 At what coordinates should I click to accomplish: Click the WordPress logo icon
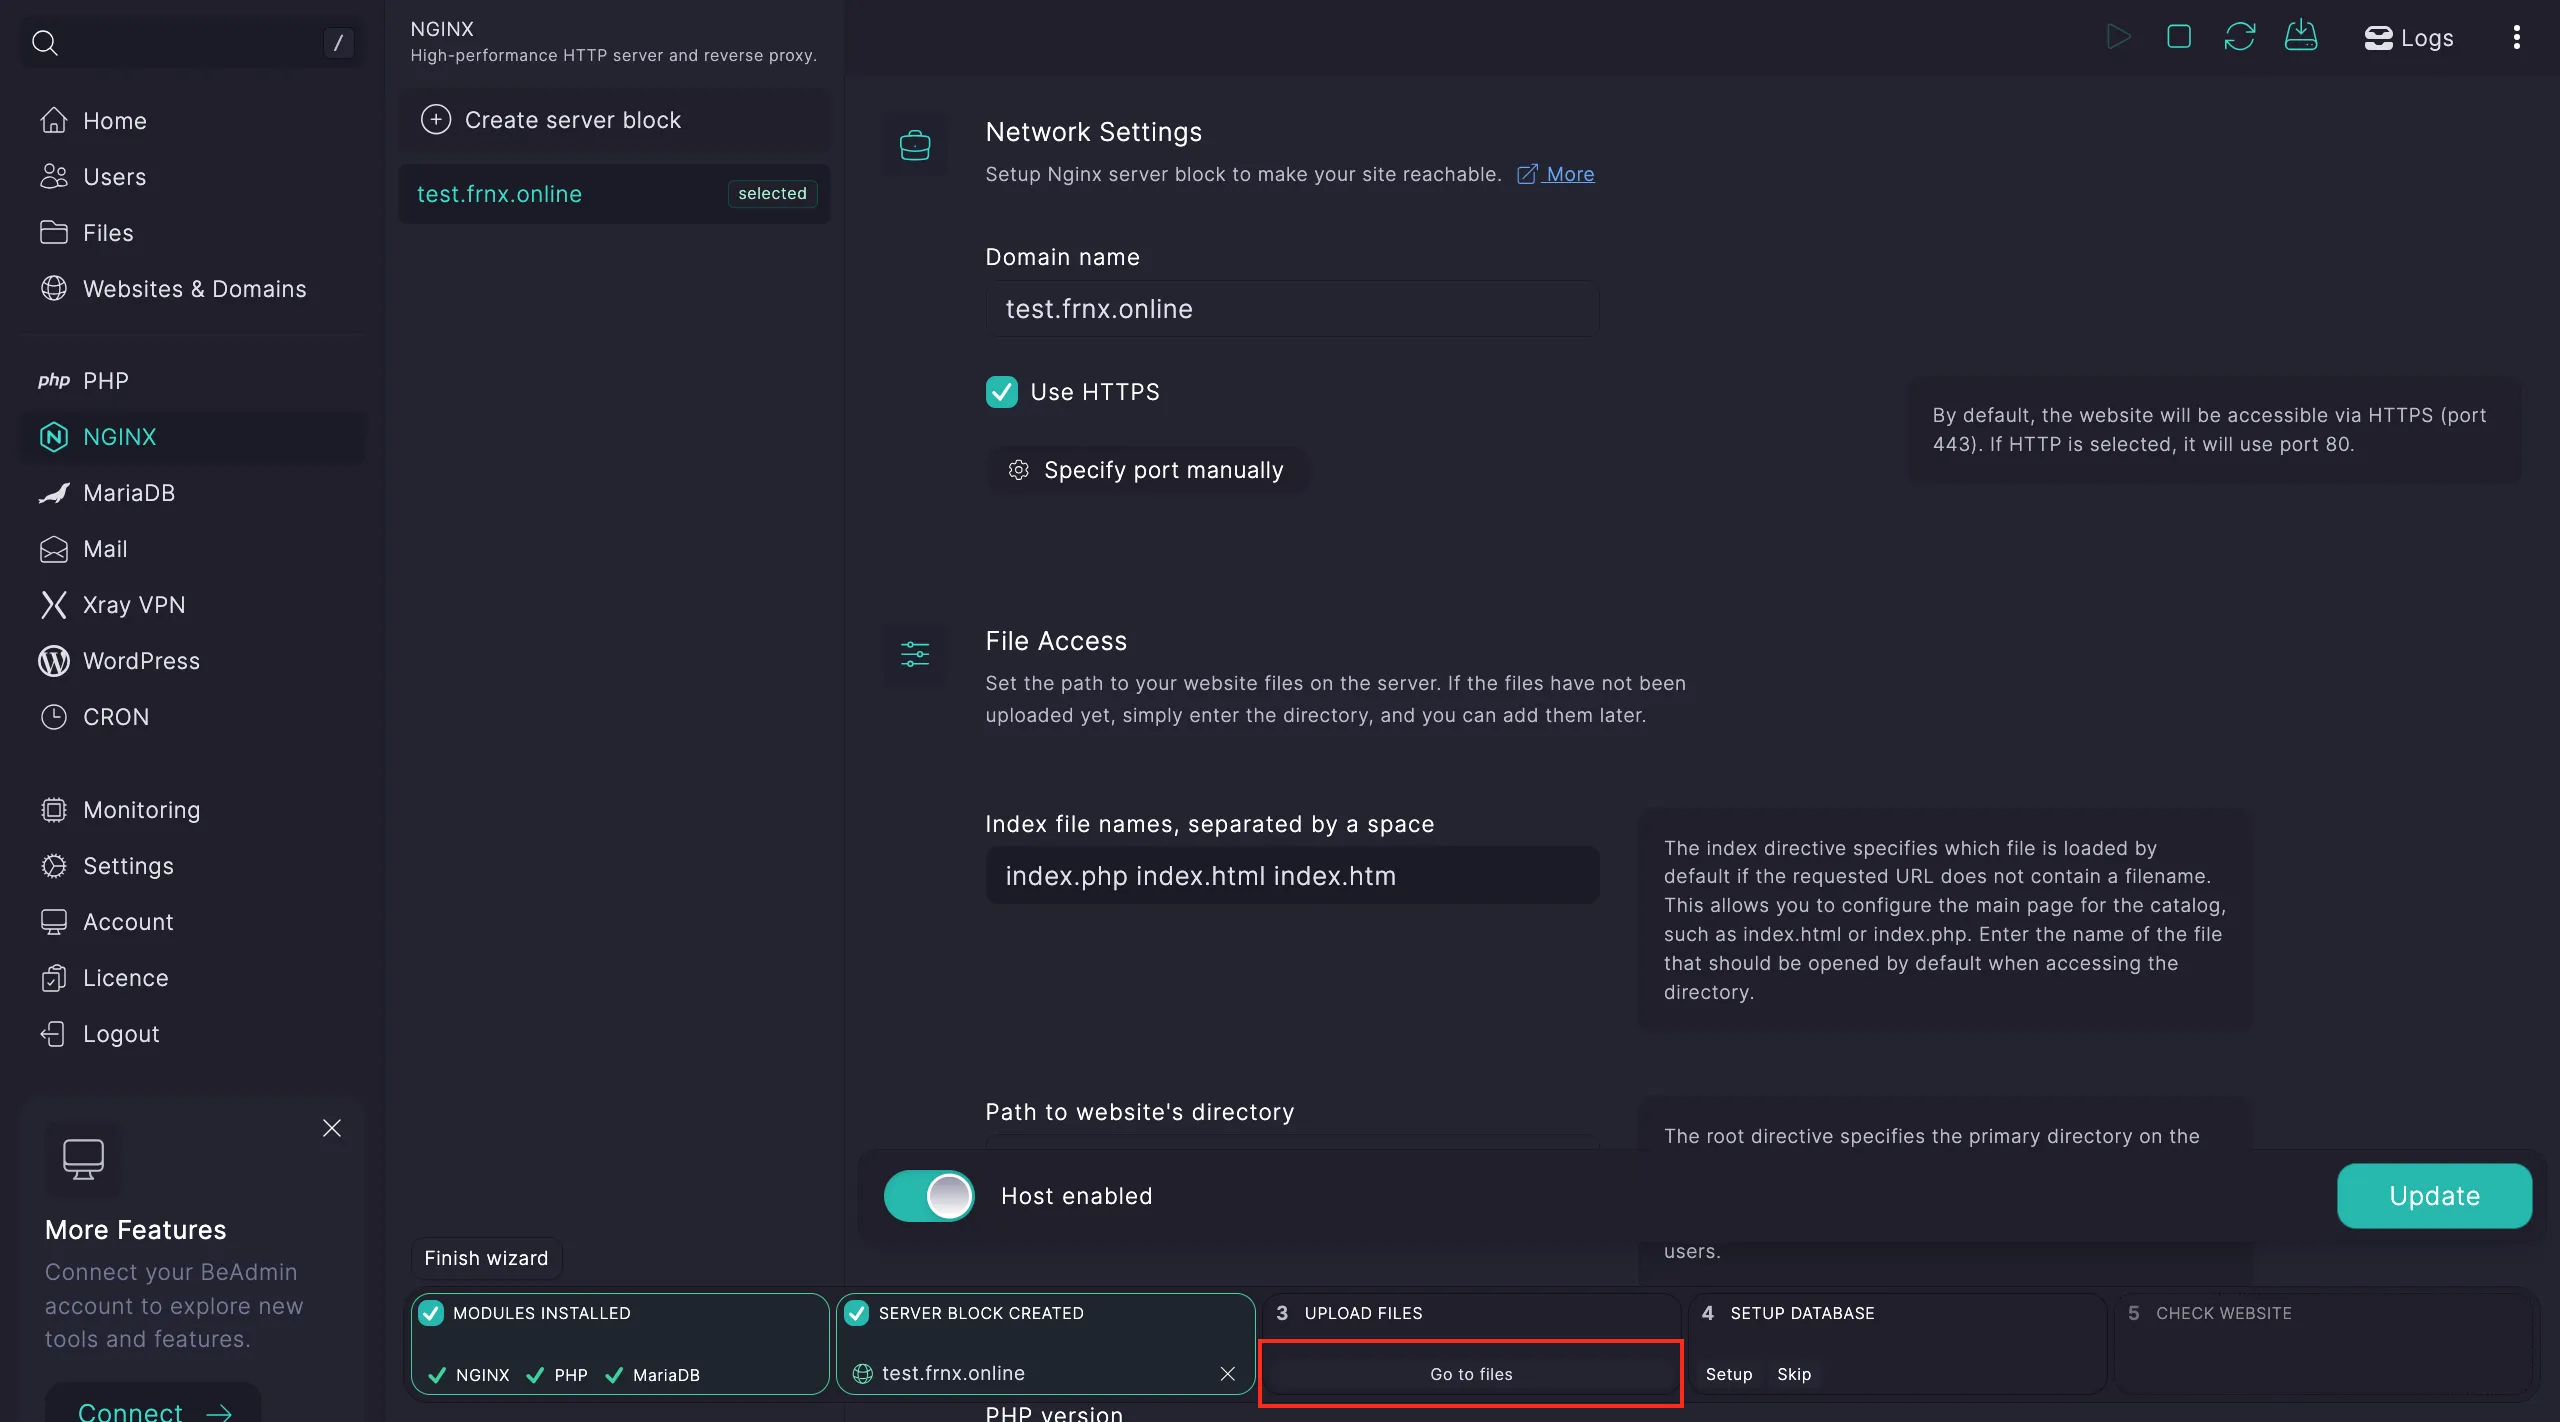tap(54, 661)
